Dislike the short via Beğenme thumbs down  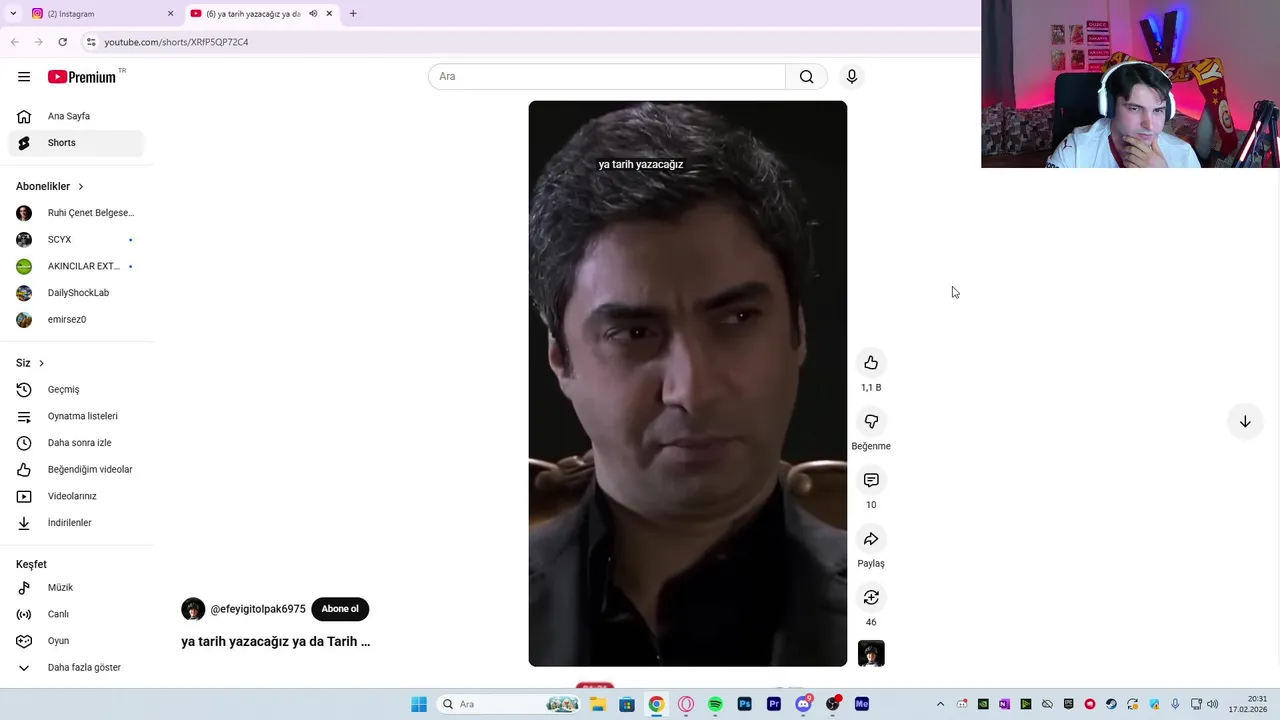(x=871, y=421)
